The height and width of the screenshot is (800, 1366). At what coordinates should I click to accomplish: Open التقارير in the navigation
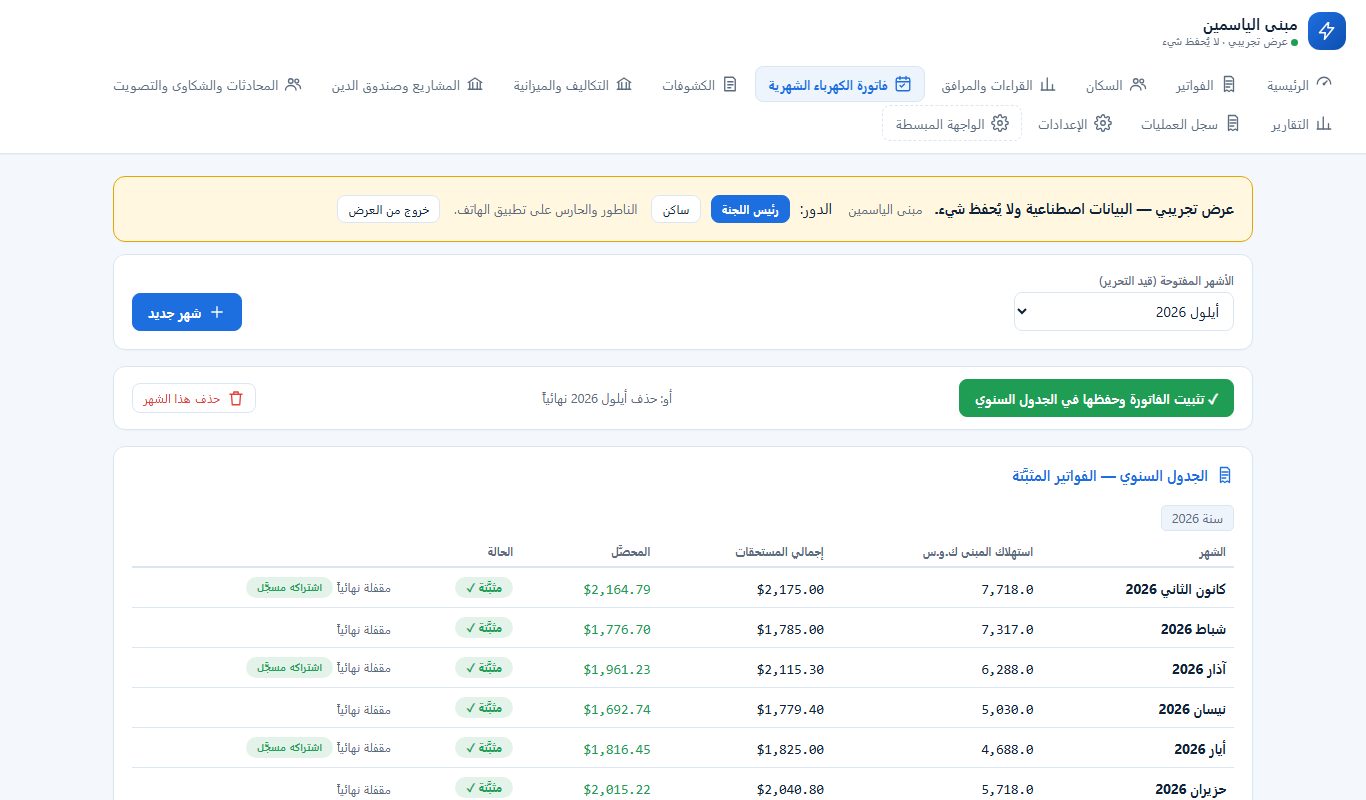pos(1302,125)
